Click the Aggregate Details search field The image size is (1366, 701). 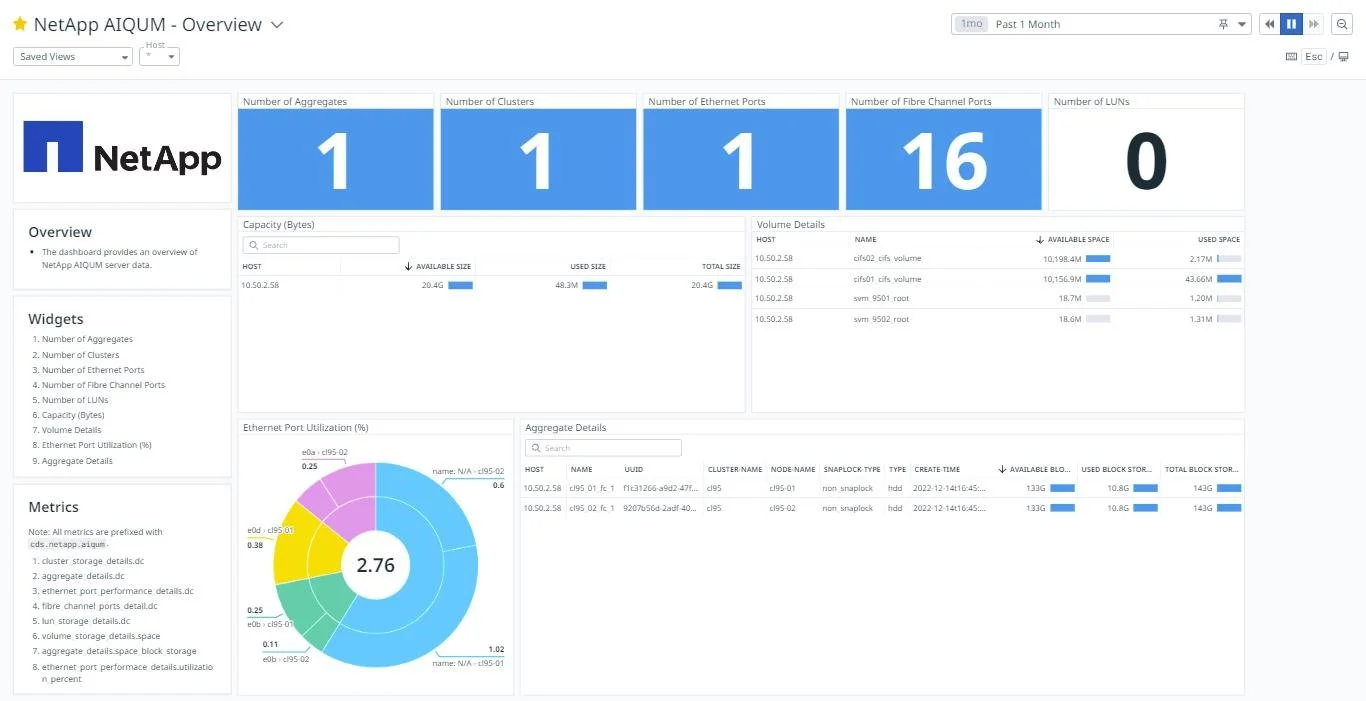(602, 447)
